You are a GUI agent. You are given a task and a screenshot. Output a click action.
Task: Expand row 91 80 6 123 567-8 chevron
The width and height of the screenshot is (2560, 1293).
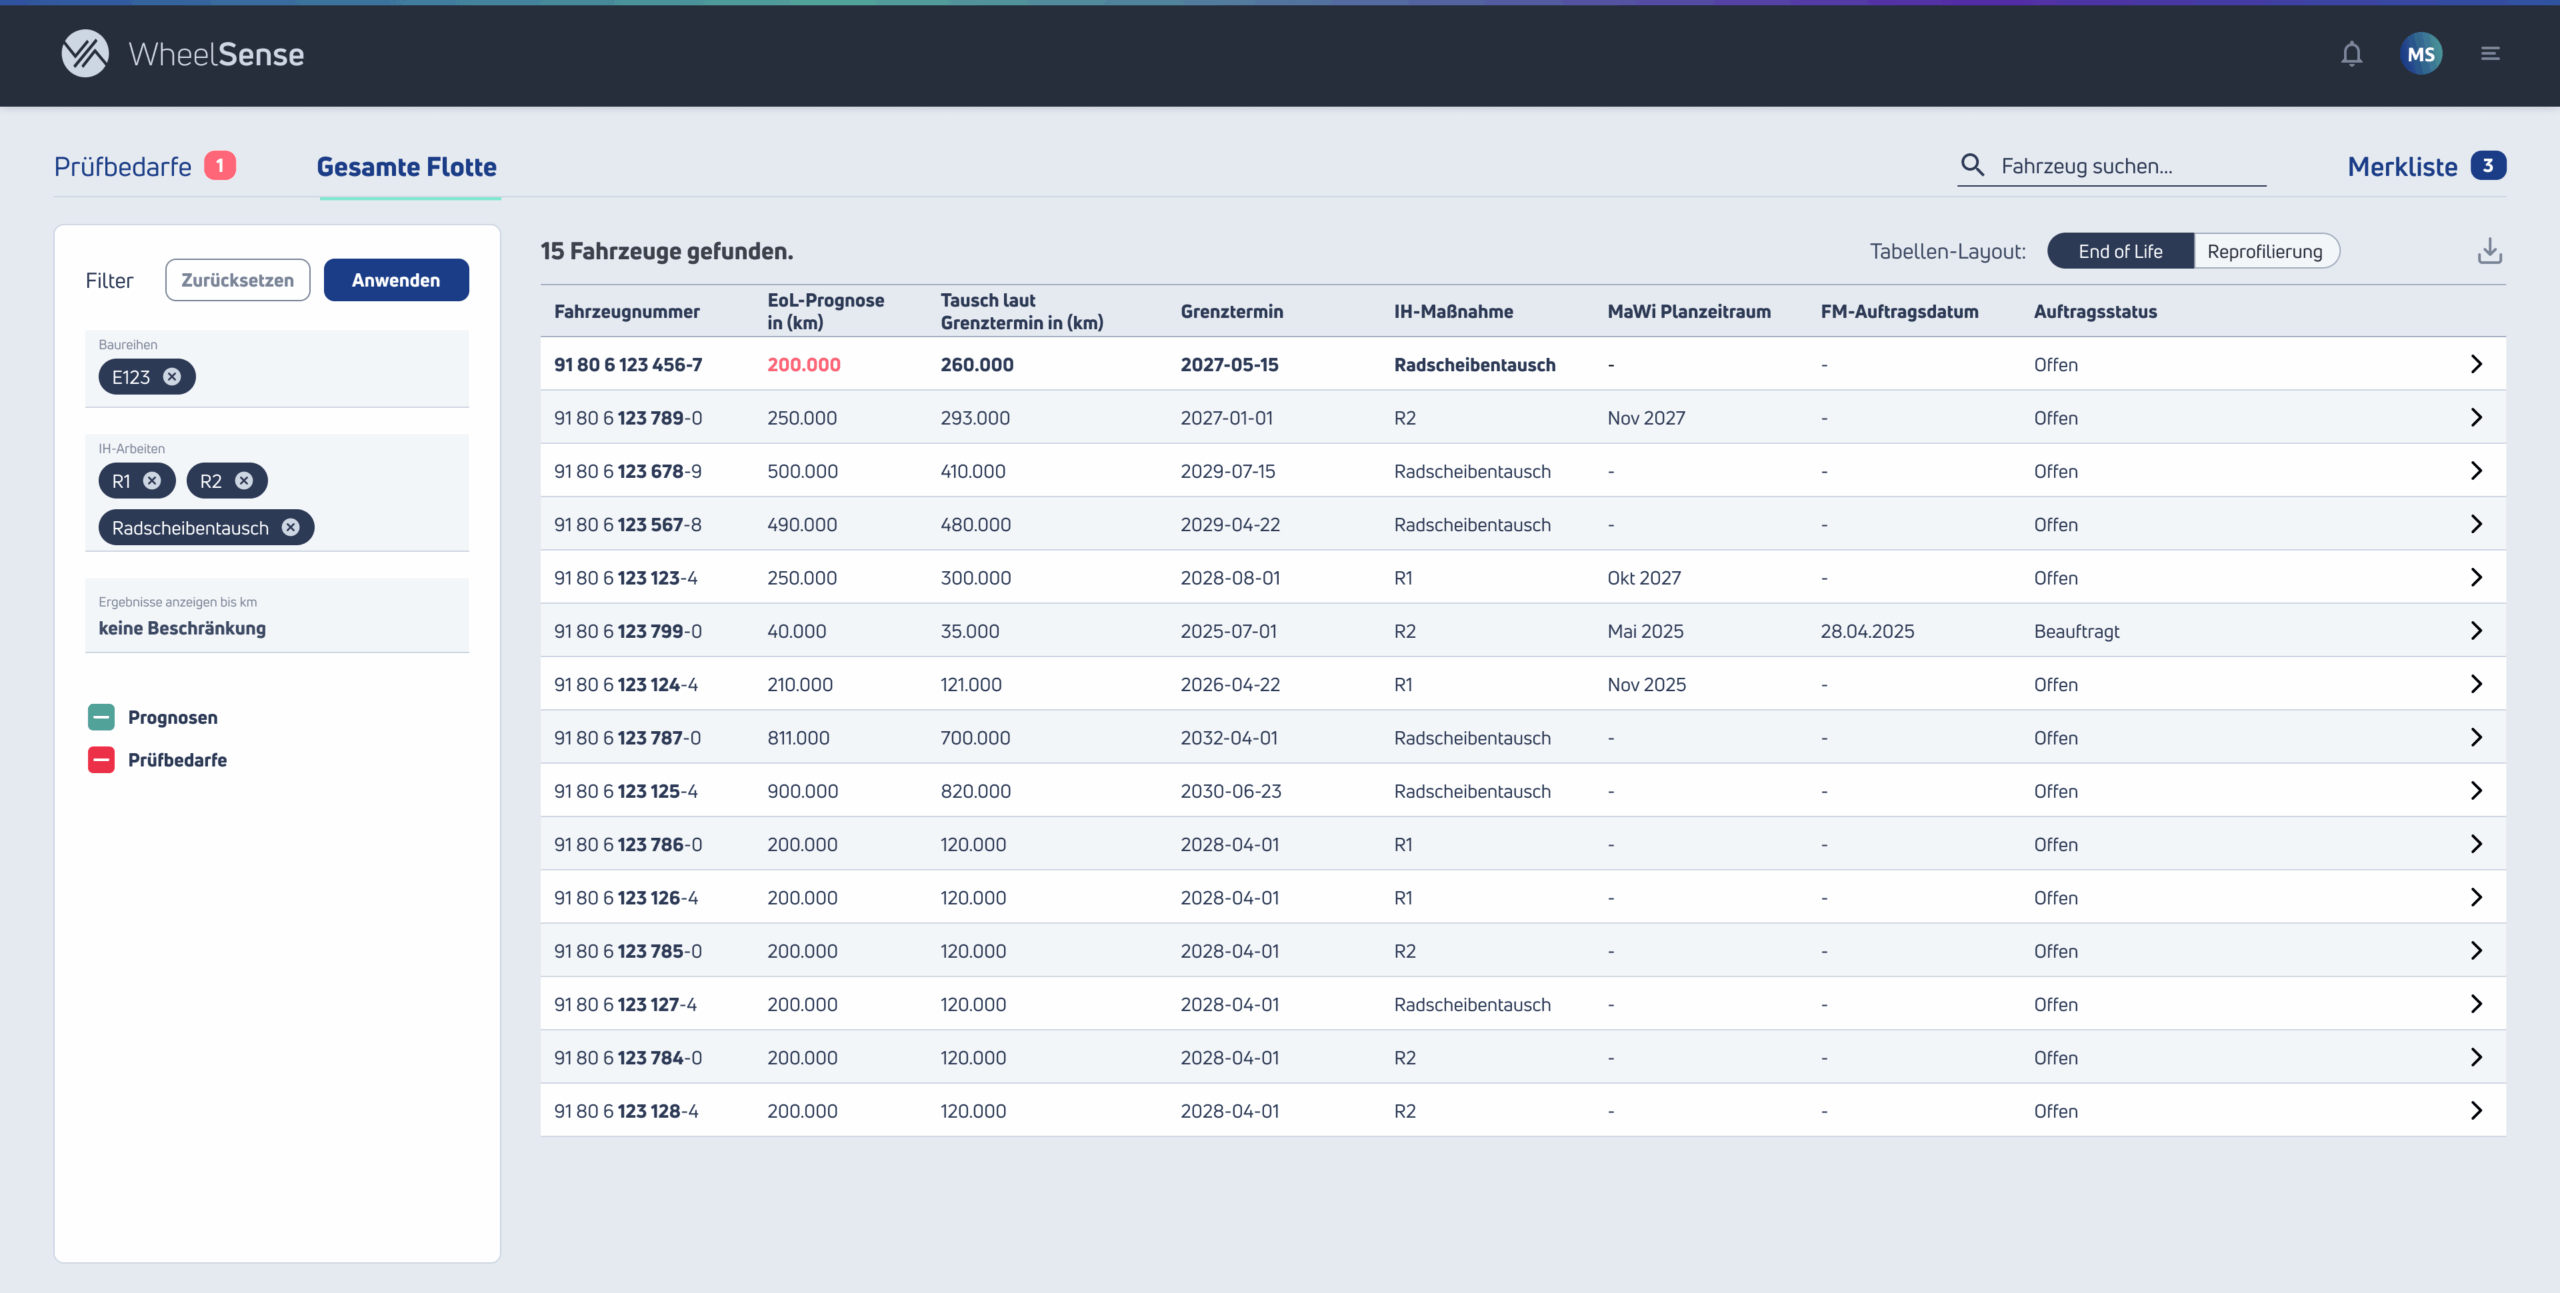(2476, 524)
